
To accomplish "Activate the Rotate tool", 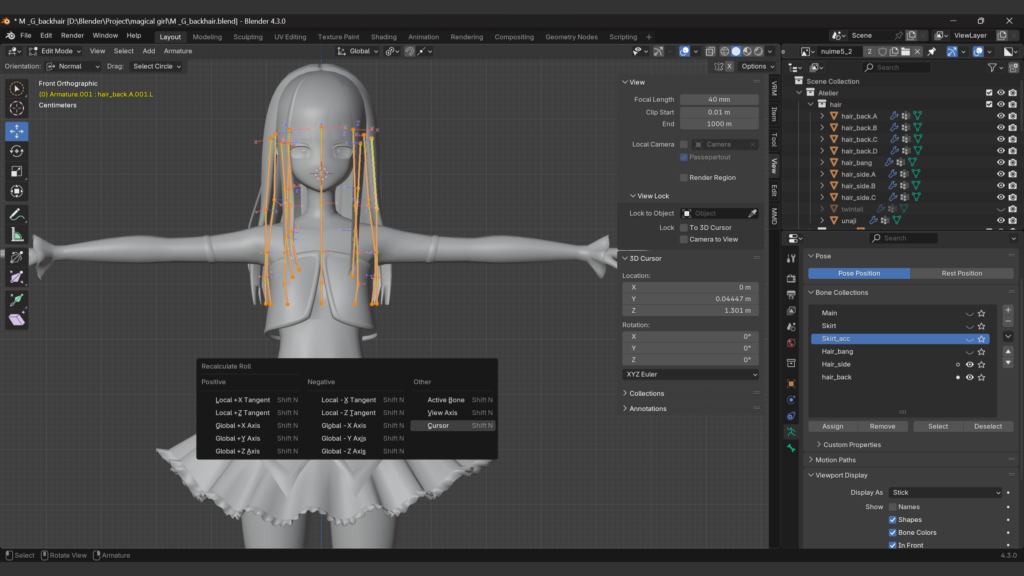I will click(17, 151).
